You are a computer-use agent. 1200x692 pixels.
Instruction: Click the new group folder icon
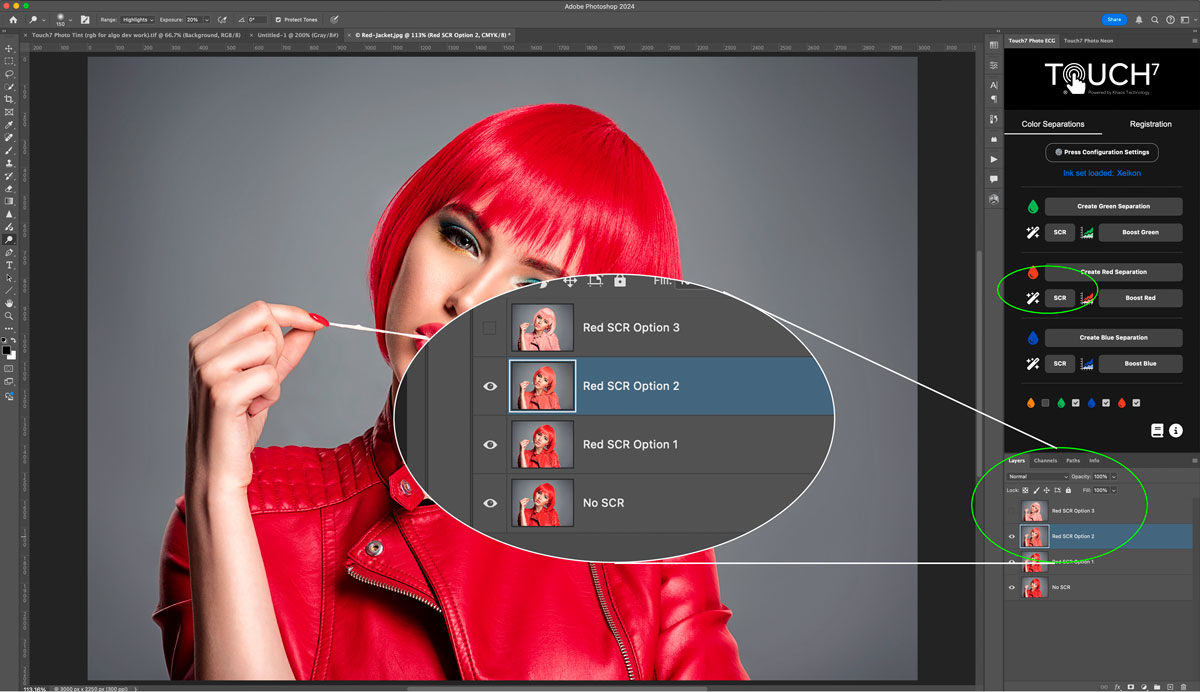pyautogui.click(x=1157, y=687)
